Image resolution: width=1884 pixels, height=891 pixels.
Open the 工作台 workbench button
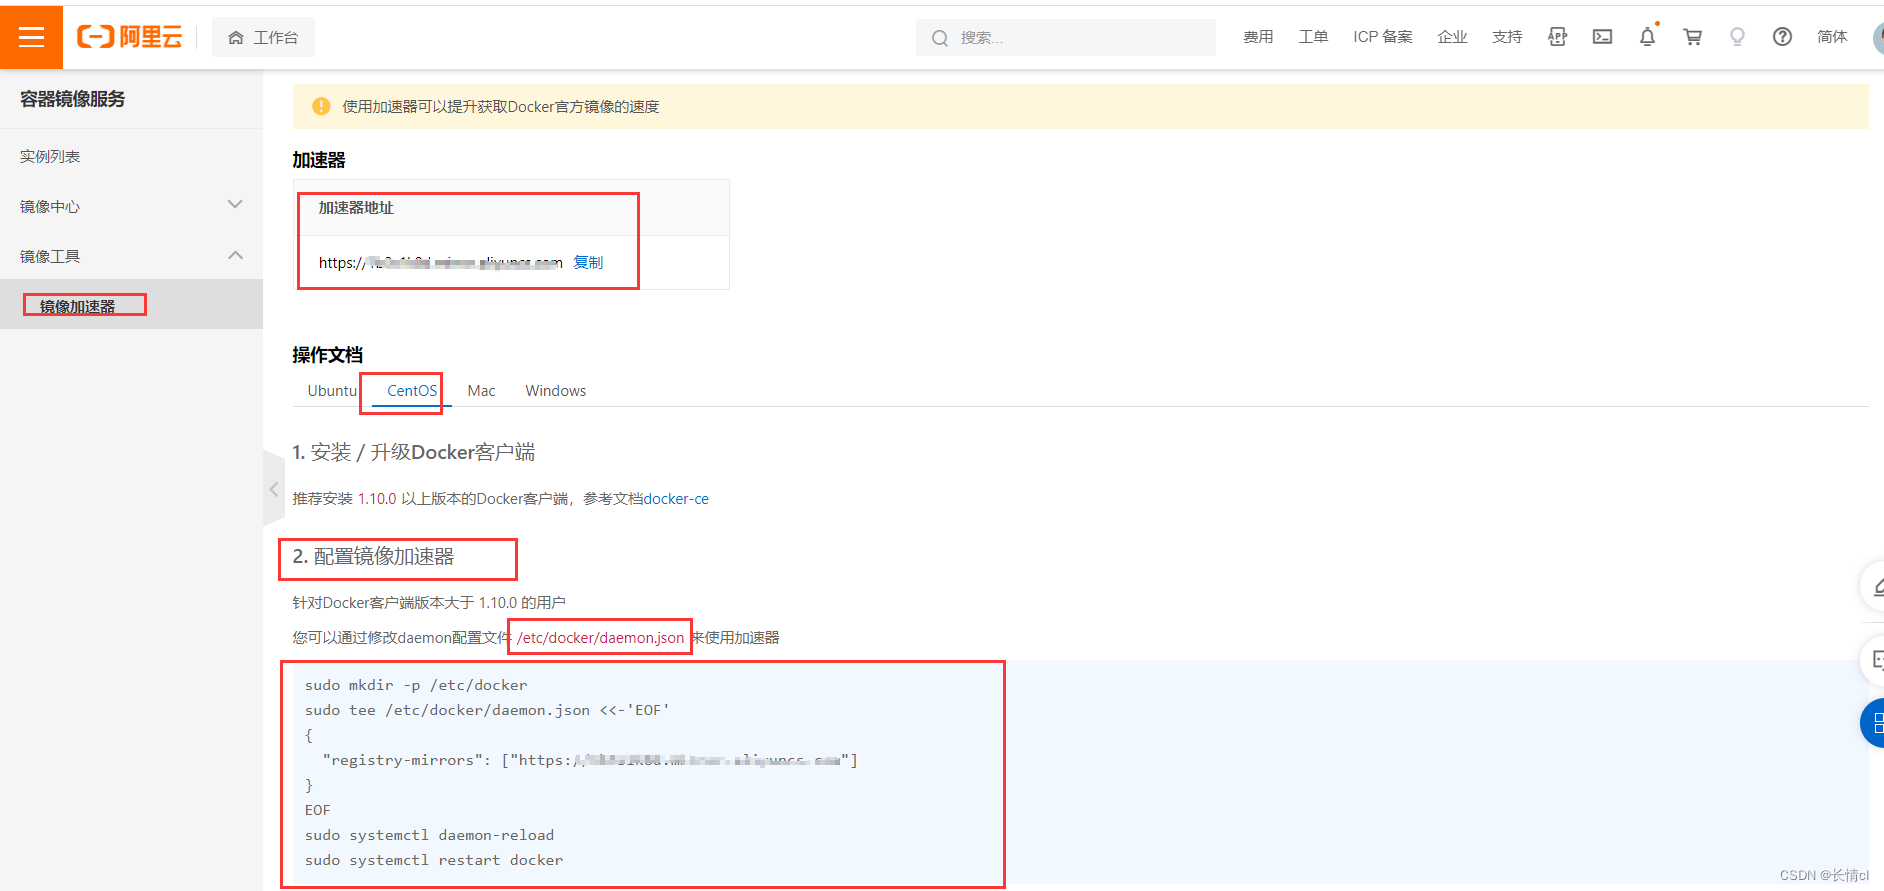click(x=263, y=37)
